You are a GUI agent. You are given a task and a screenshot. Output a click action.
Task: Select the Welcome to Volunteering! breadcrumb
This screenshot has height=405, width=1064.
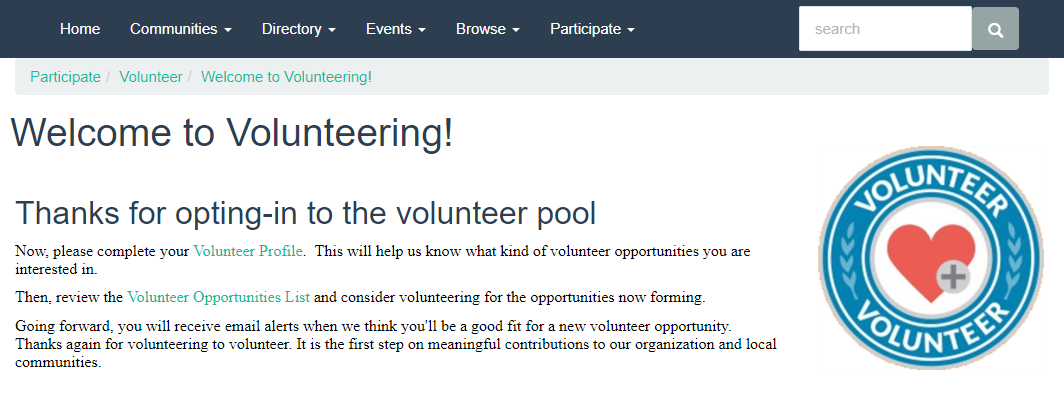(x=286, y=77)
